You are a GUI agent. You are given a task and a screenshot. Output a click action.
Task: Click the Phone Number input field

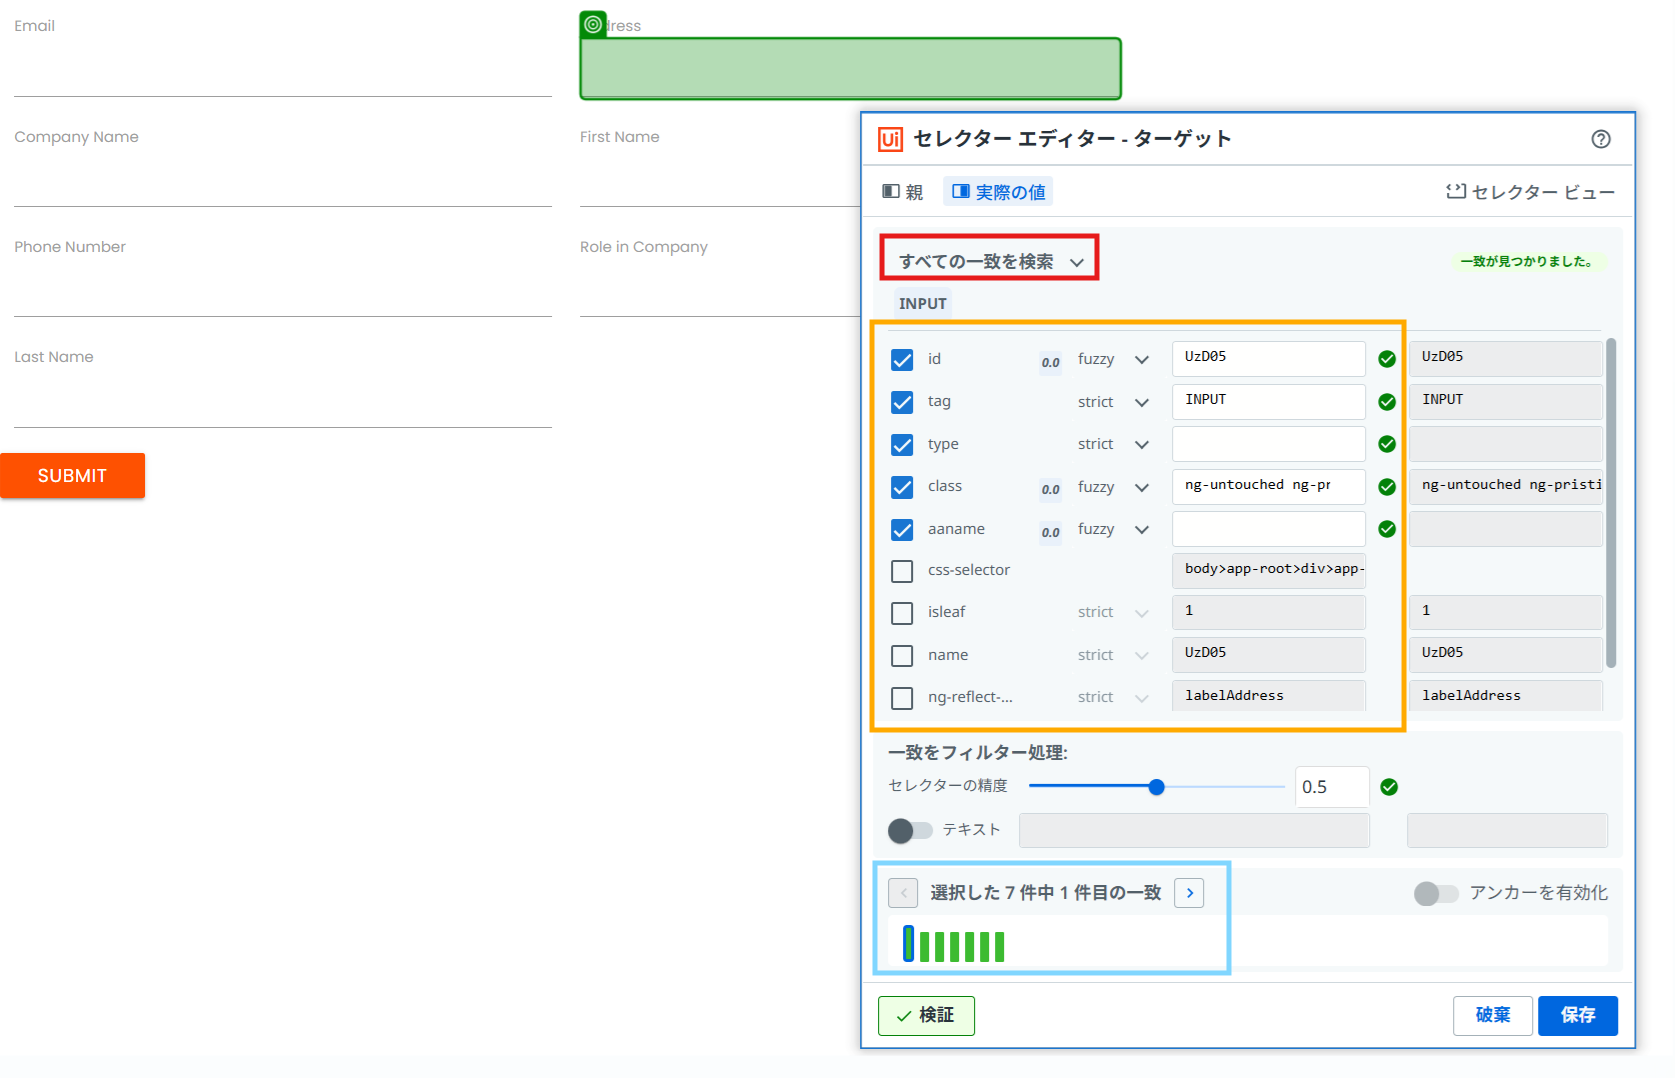(x=283, y=289)
